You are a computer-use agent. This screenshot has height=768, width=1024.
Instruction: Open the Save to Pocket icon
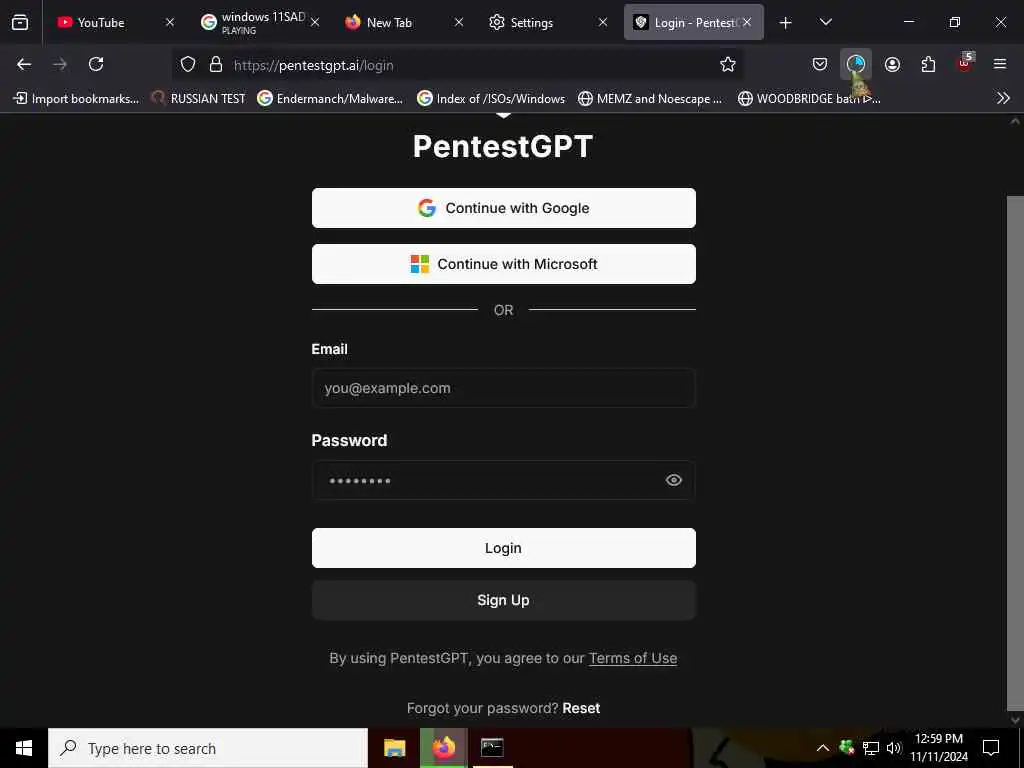click(820, 65)
